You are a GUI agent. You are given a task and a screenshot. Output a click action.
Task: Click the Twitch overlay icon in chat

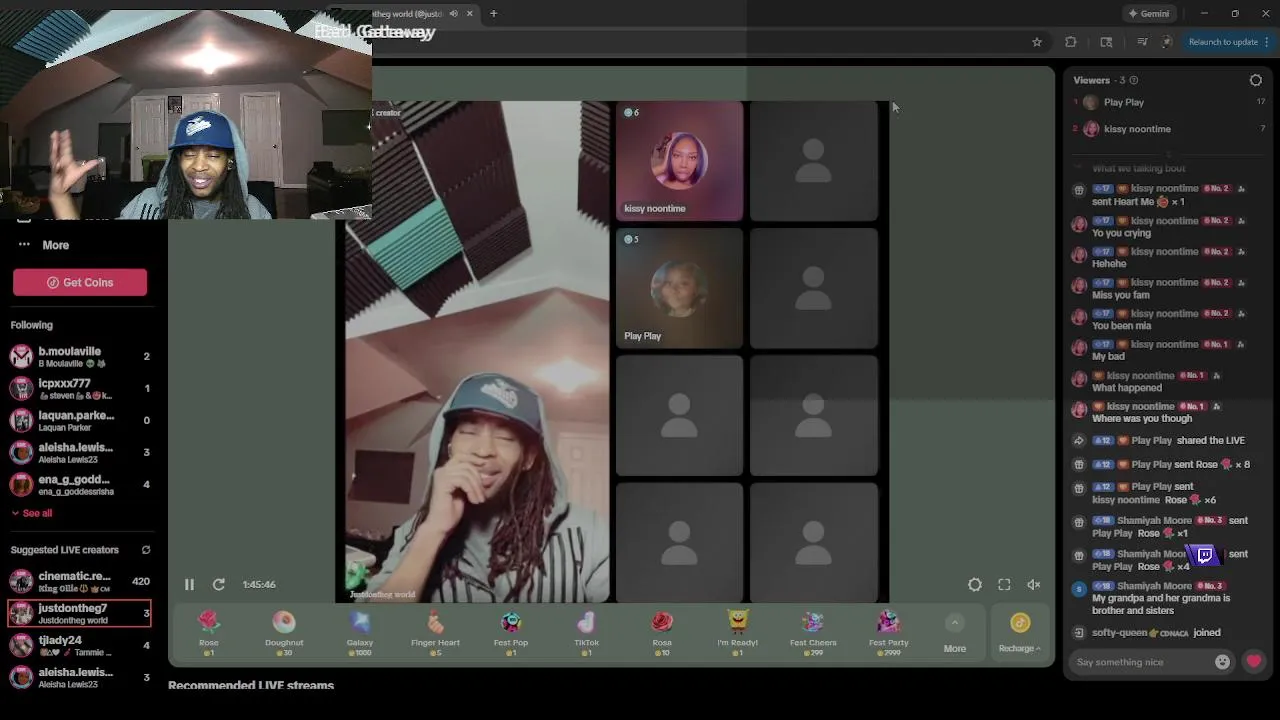1204,555
